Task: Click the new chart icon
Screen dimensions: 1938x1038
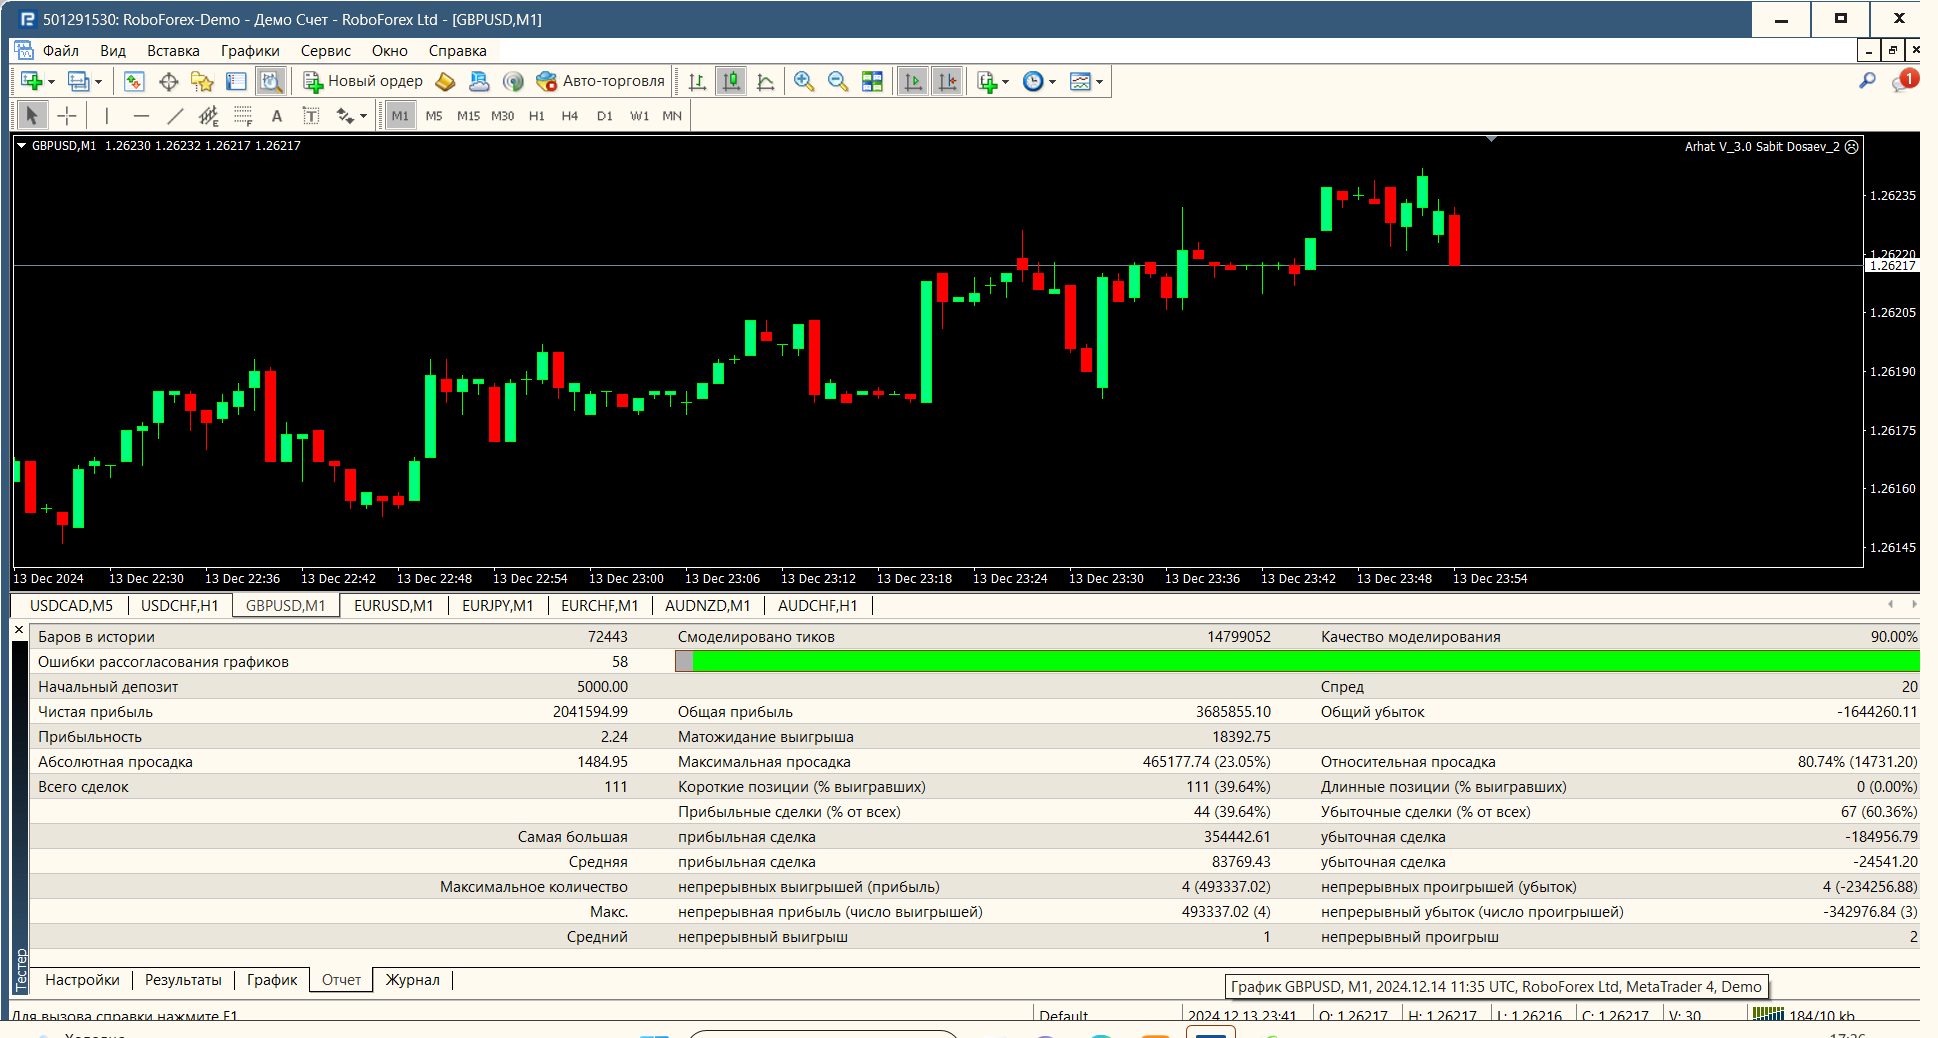Action: pyautogui.click(x=31, y=82)
